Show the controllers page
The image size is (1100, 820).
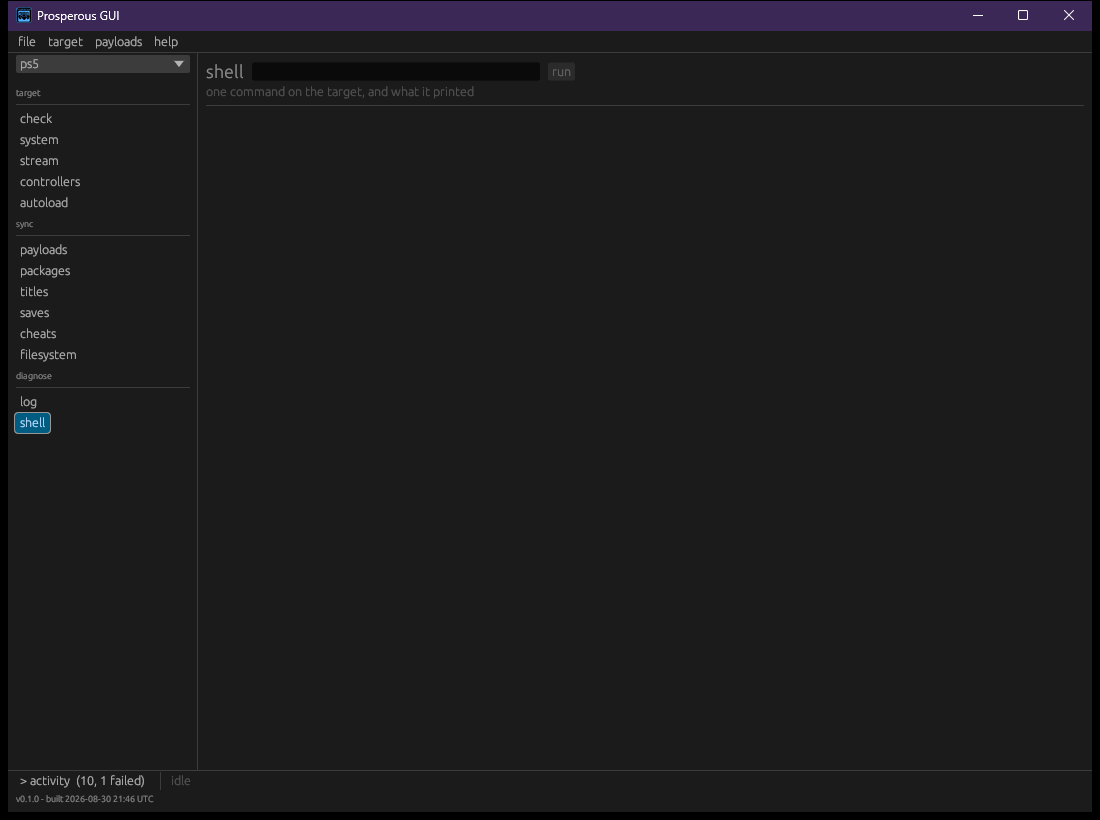(50, 182)
